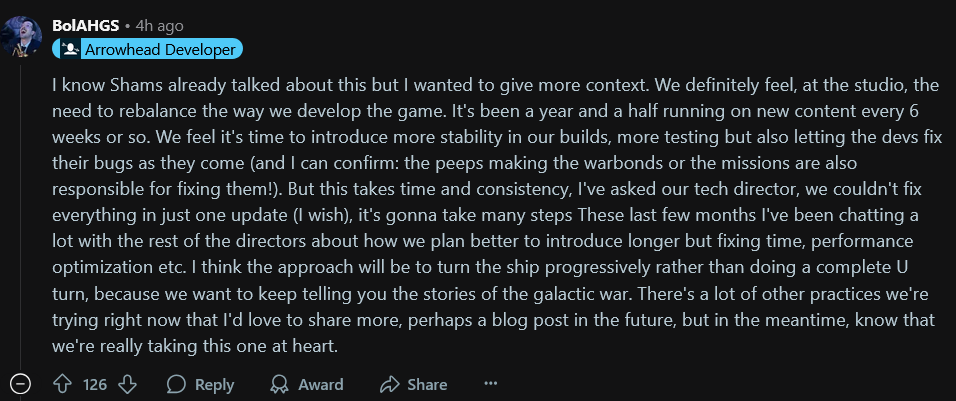Click the speech bubble Reply icon
The width and height of the screenshot is (956, 401).
coord(177,384)
